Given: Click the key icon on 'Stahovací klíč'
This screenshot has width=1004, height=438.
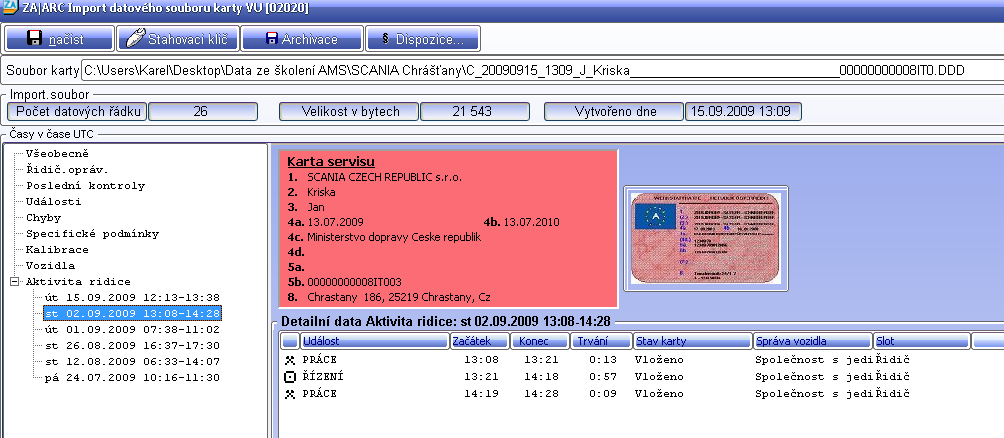Looking at the screenshot, I should coord(134,38).
